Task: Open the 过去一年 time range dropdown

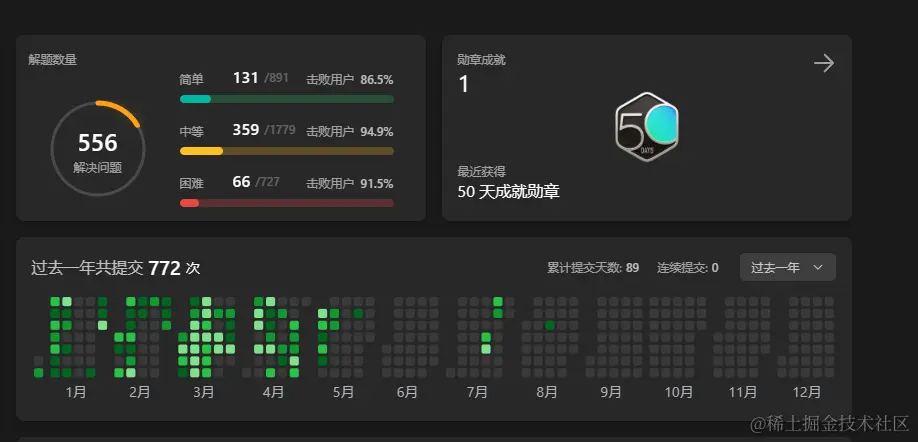Action: point(787,268)
